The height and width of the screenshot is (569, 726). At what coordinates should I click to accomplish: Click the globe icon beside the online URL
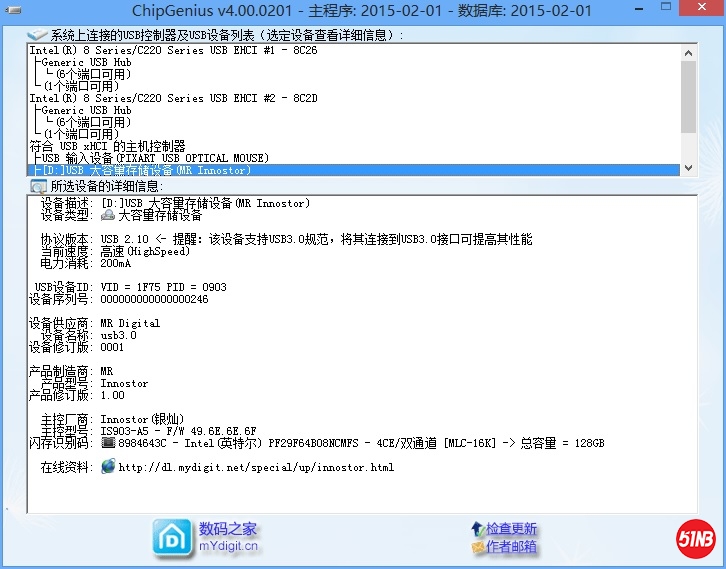coord(108,467)
